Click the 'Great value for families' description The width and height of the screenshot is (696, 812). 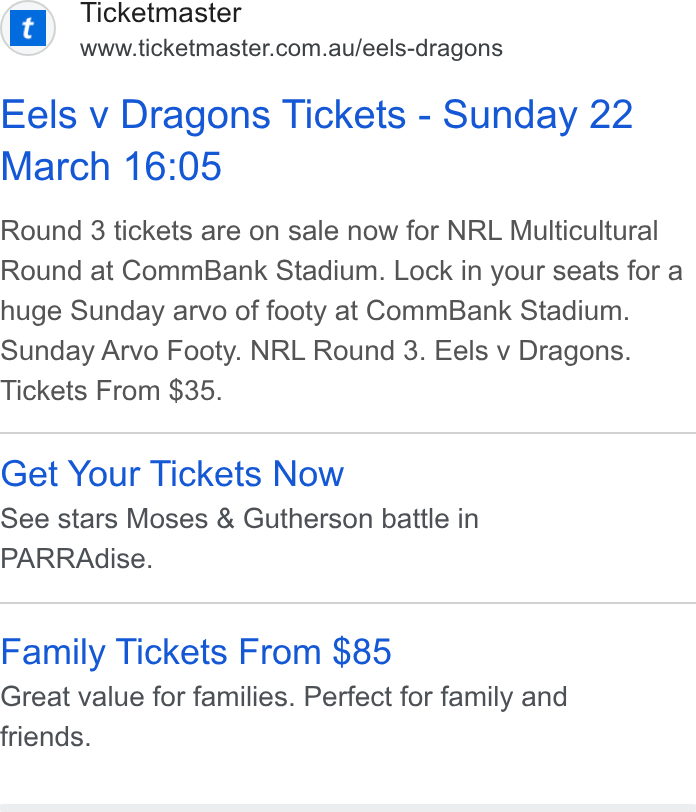click(x=284, y=717)
